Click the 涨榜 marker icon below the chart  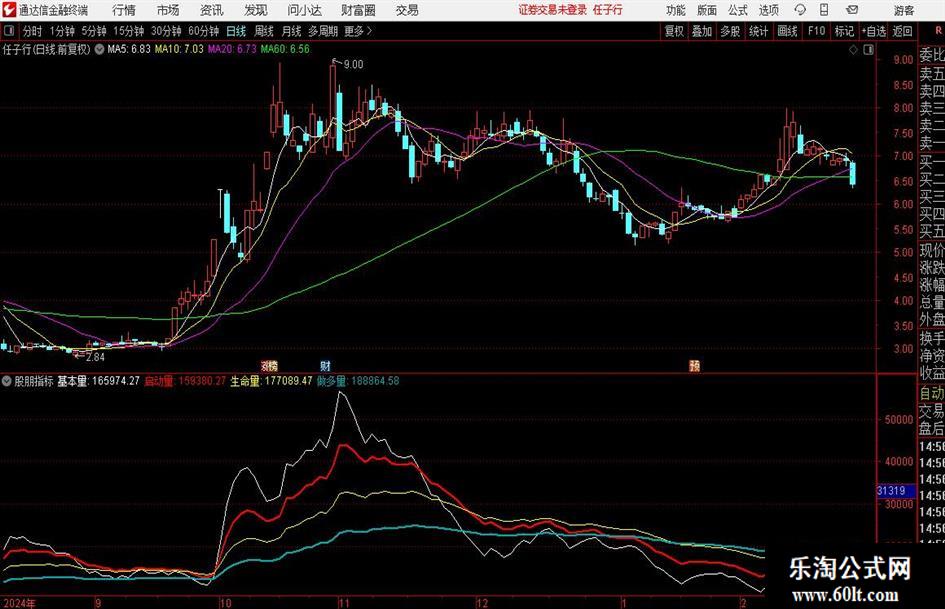(269, 365)
